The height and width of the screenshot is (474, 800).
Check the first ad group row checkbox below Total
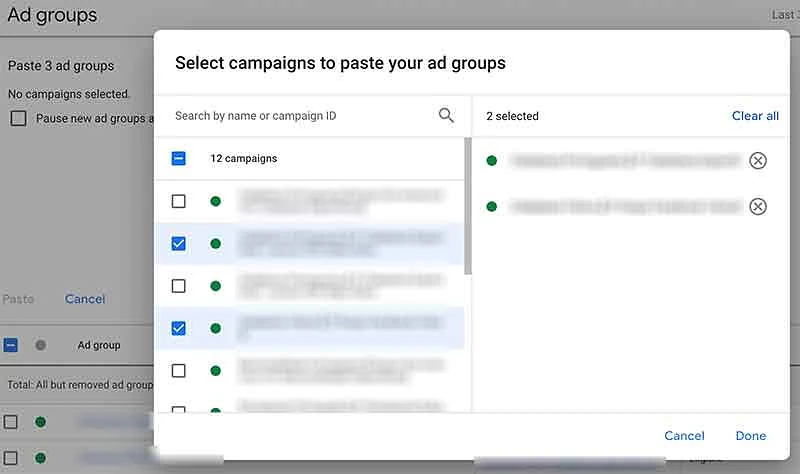(x=11, y=422)
